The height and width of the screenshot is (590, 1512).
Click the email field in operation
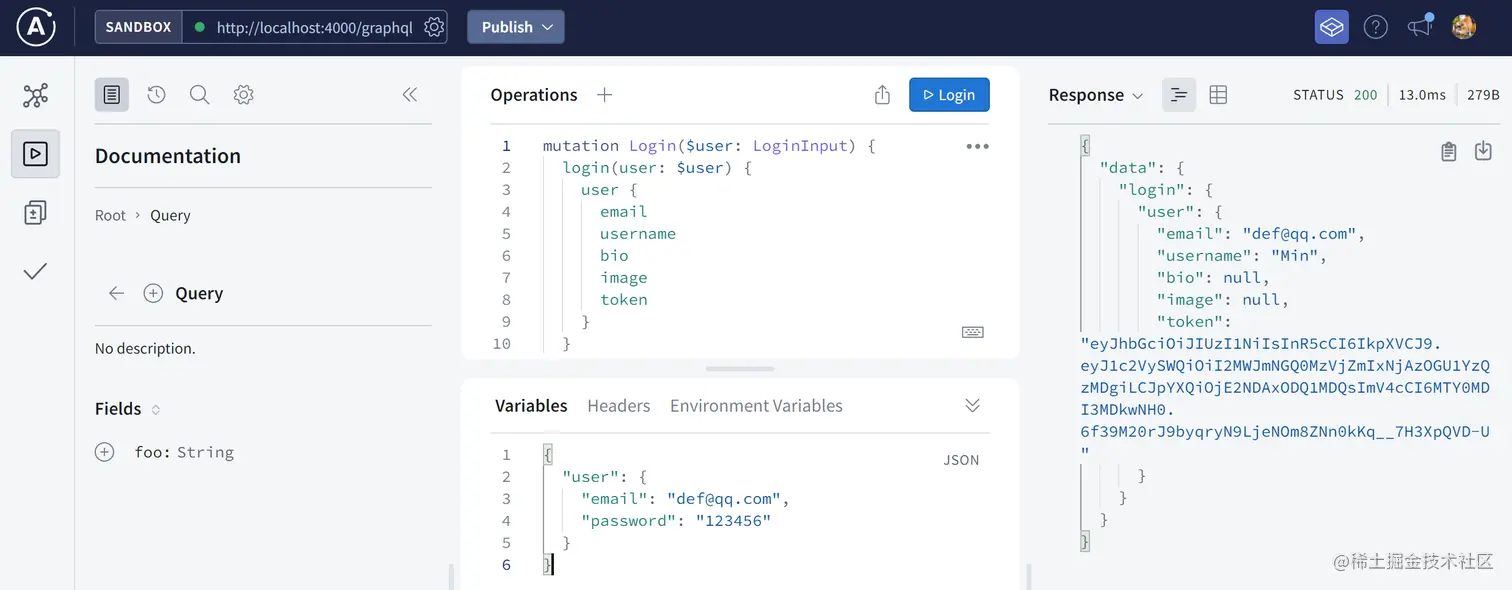point(624,211)
